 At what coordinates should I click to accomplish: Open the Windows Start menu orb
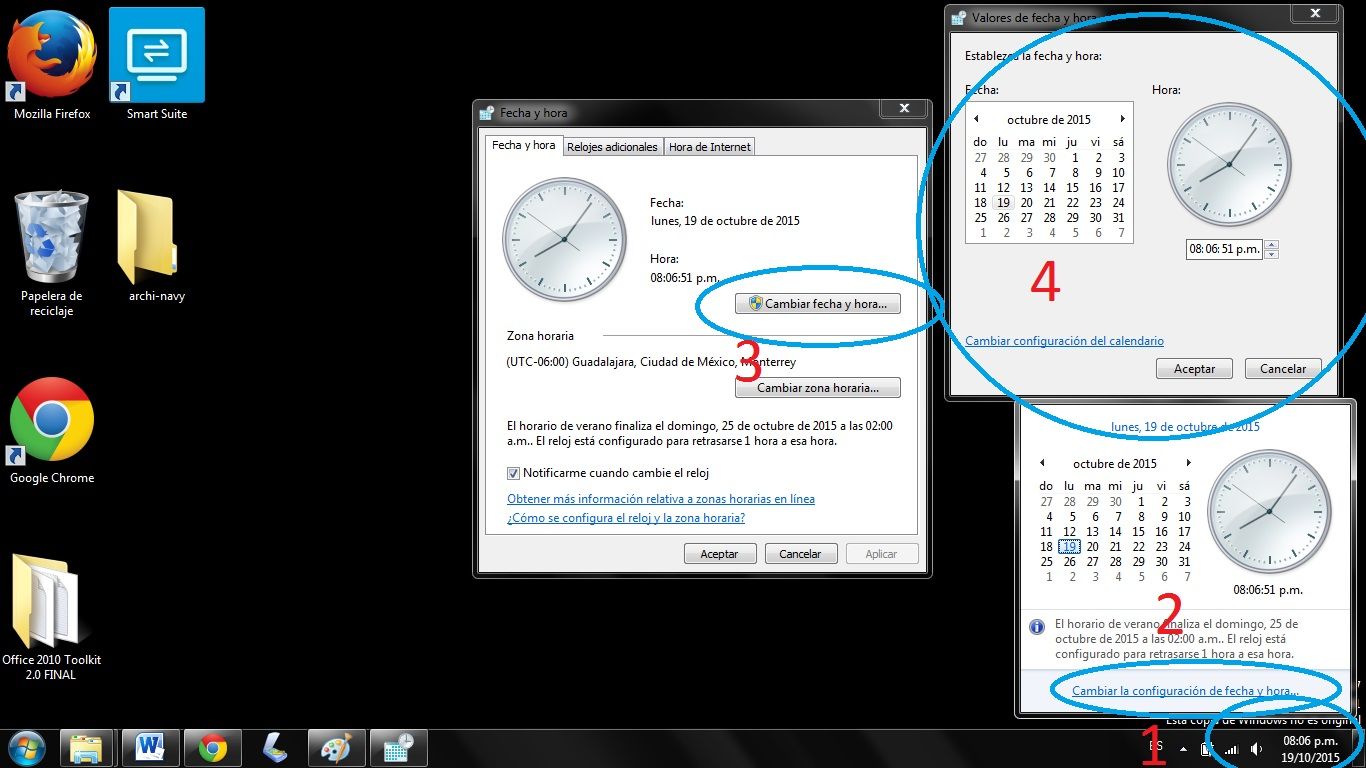(26, 747)
